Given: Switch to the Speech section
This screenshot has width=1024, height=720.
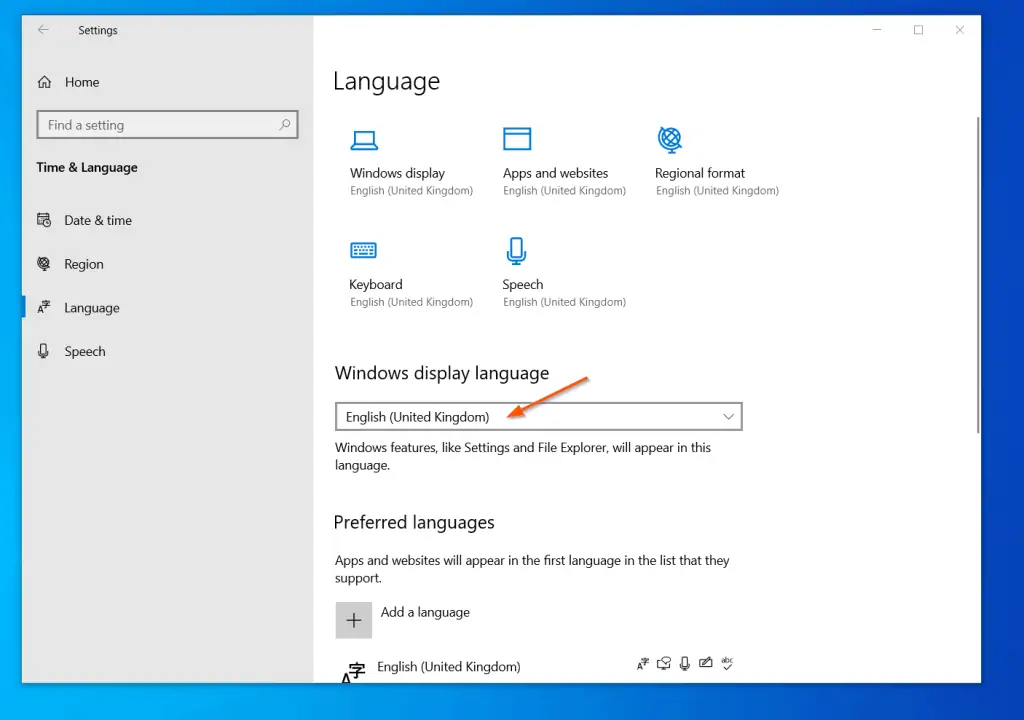Looking at the screenshot, I should tap(85, 351).
